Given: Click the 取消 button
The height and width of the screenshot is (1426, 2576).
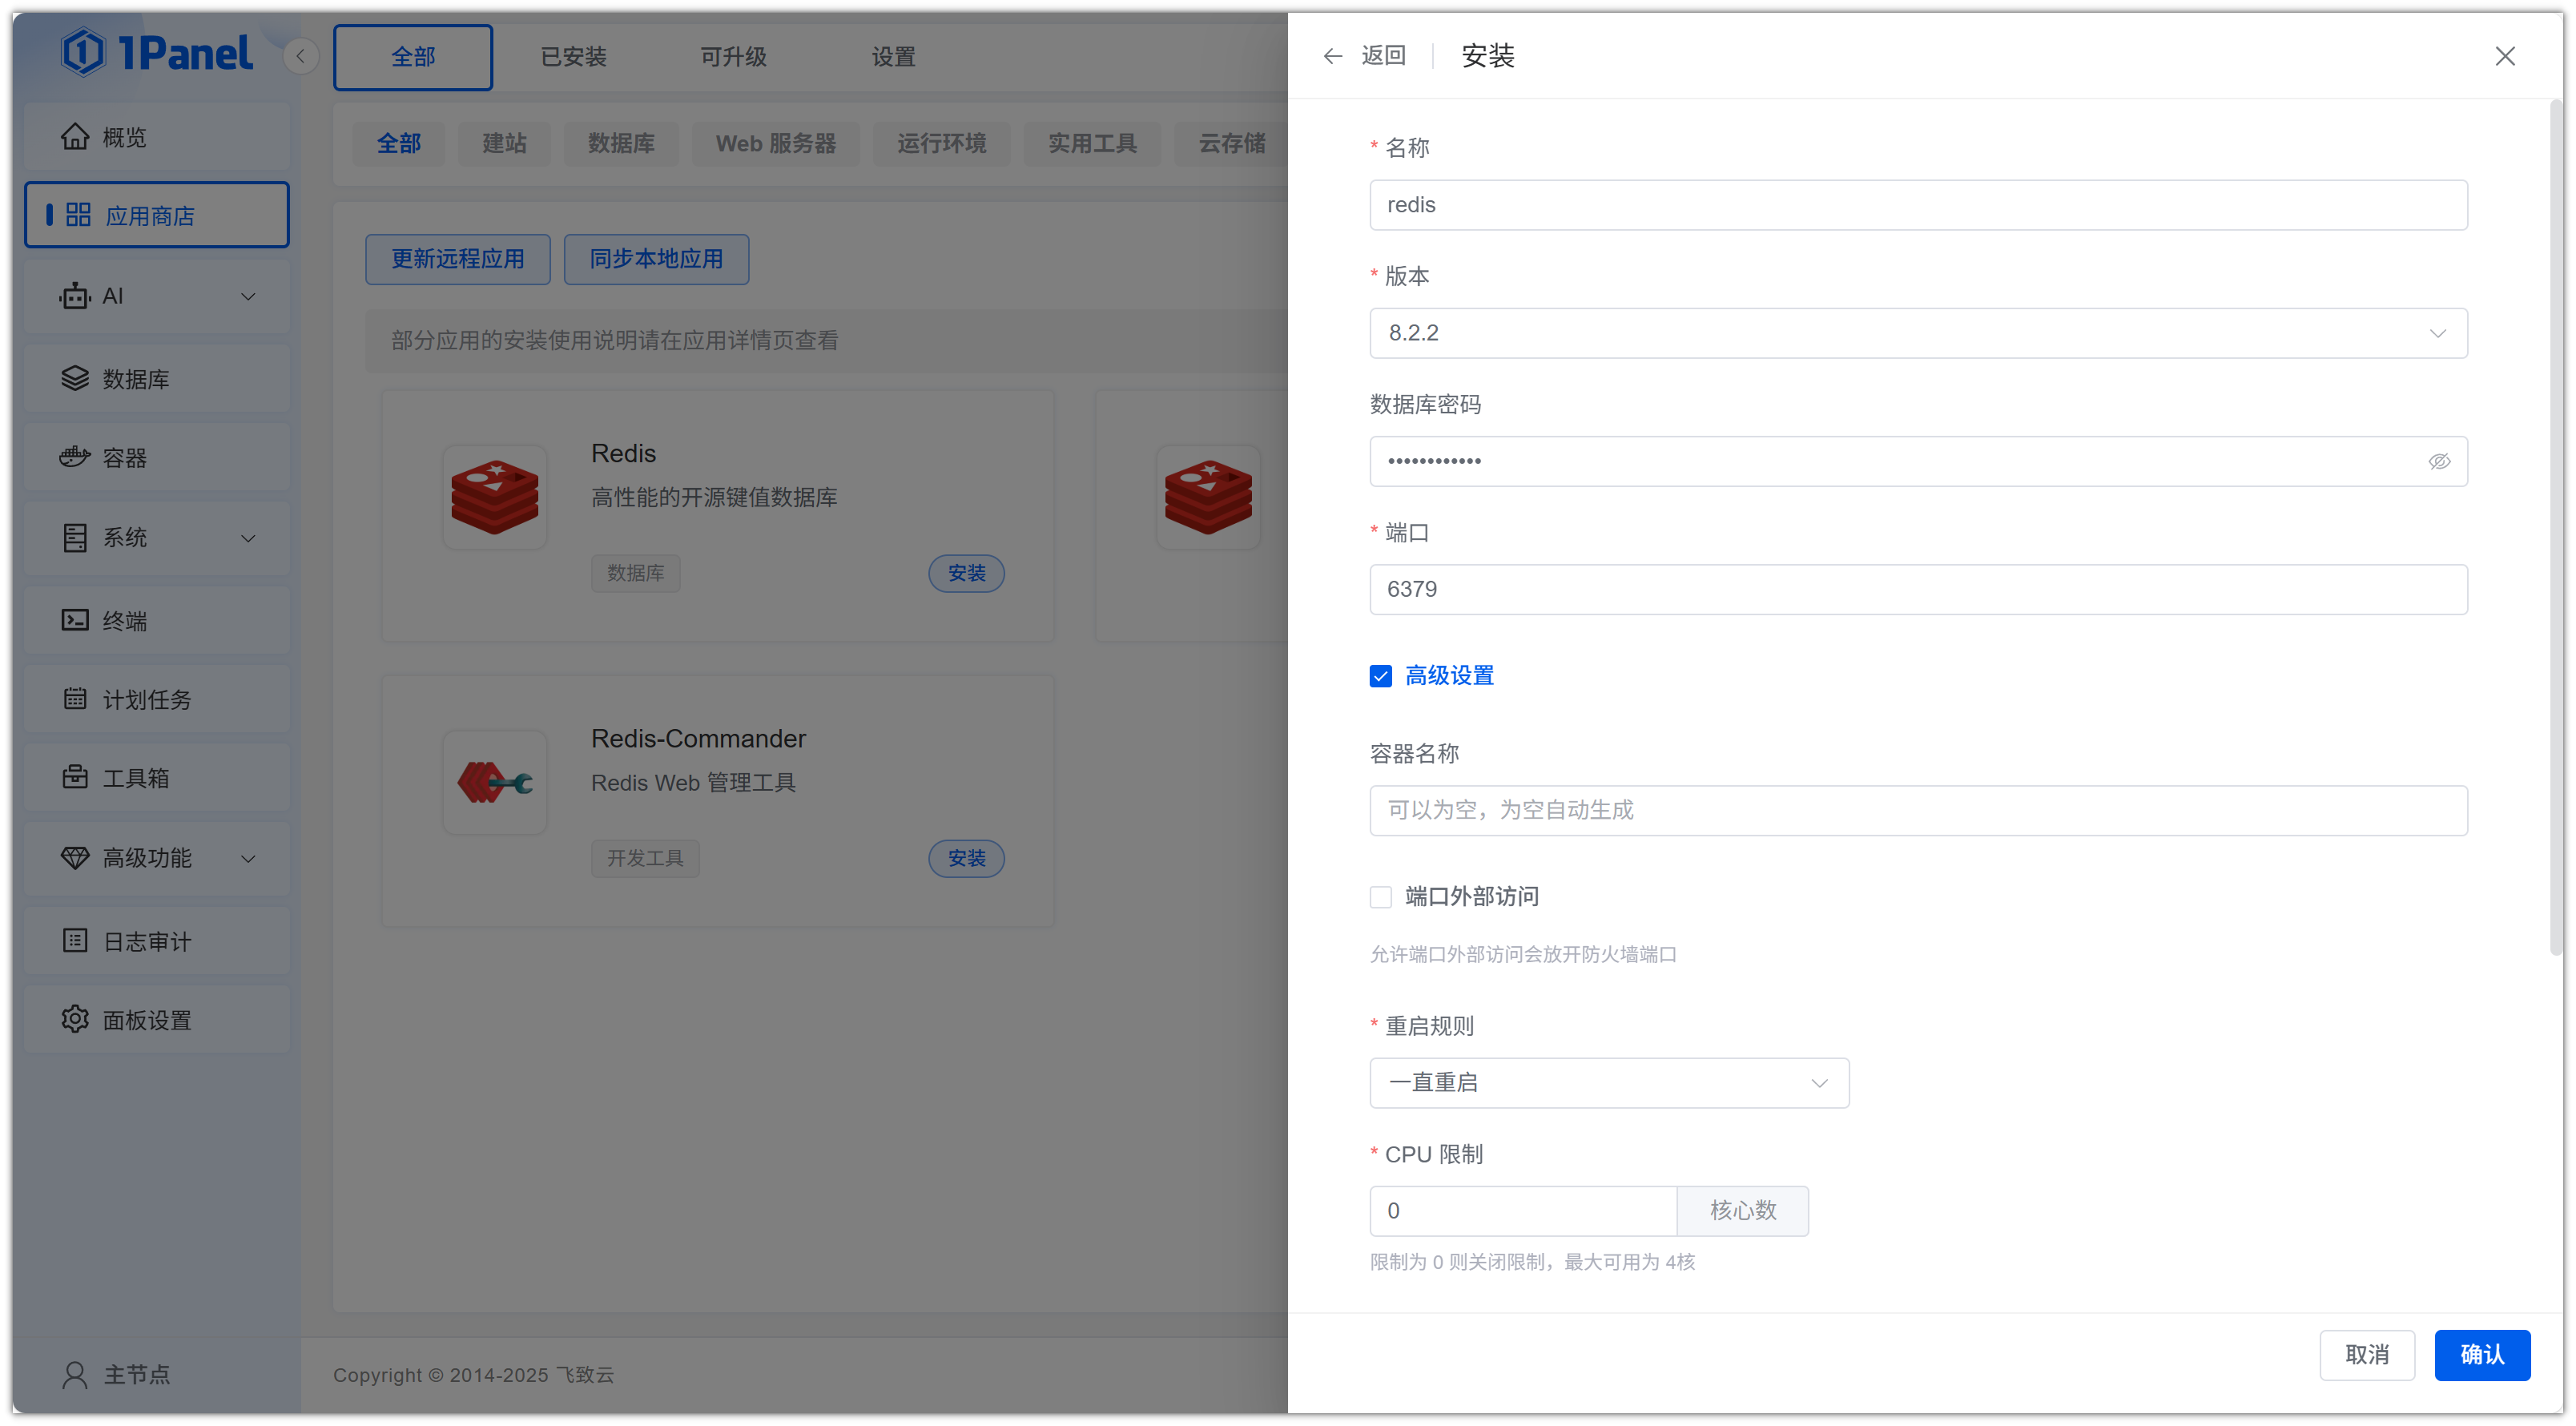Looking at the screenshot, I should 2366,1355.
